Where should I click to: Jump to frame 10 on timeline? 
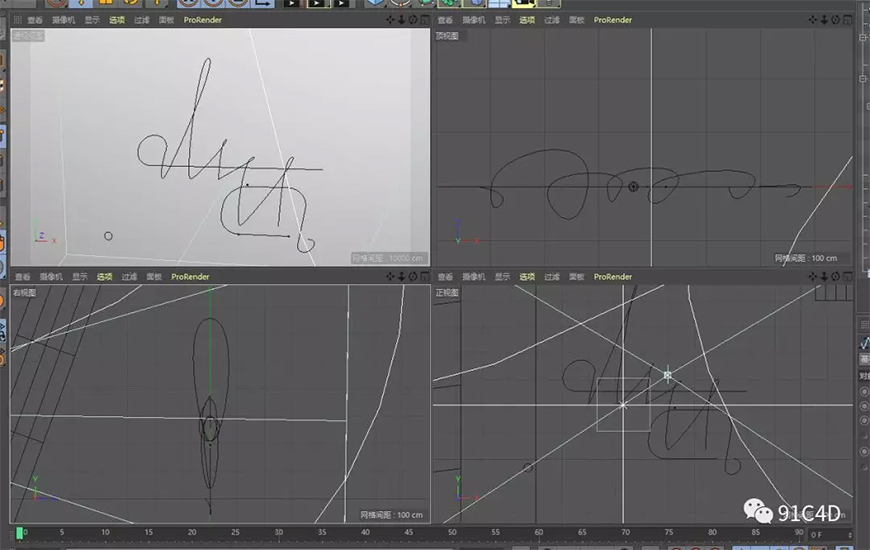tap(105, 532)
